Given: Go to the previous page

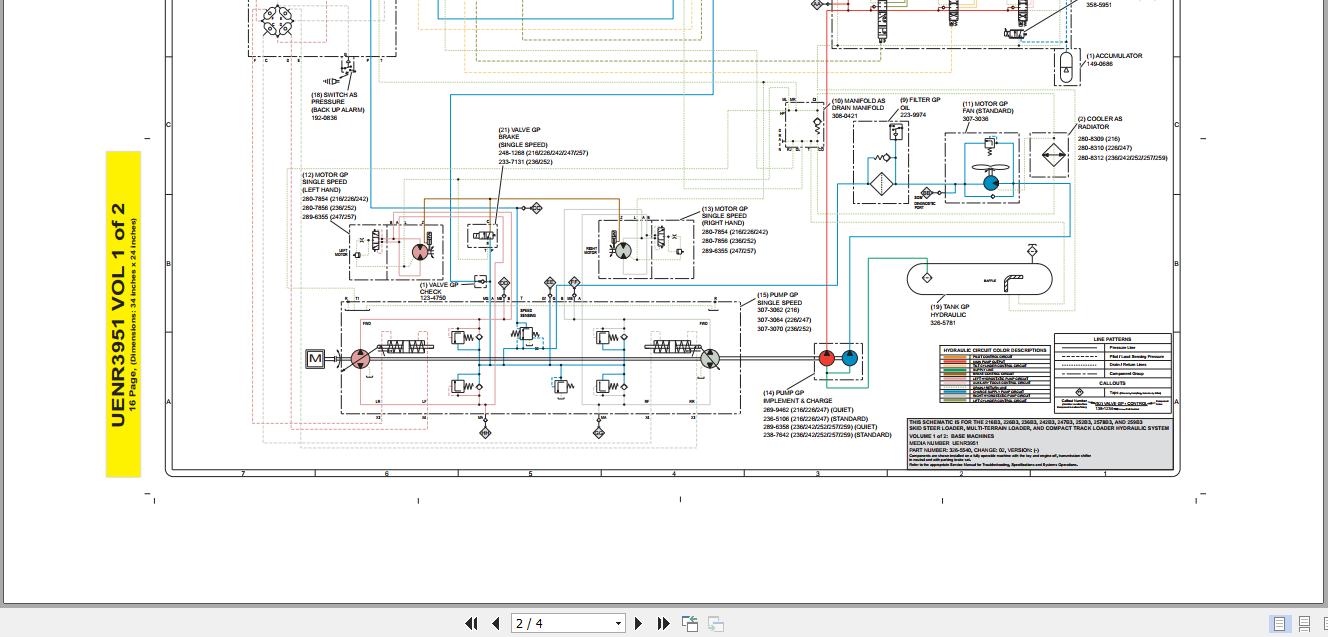Looking at the screenshot, I should click(x=496, y=623).
